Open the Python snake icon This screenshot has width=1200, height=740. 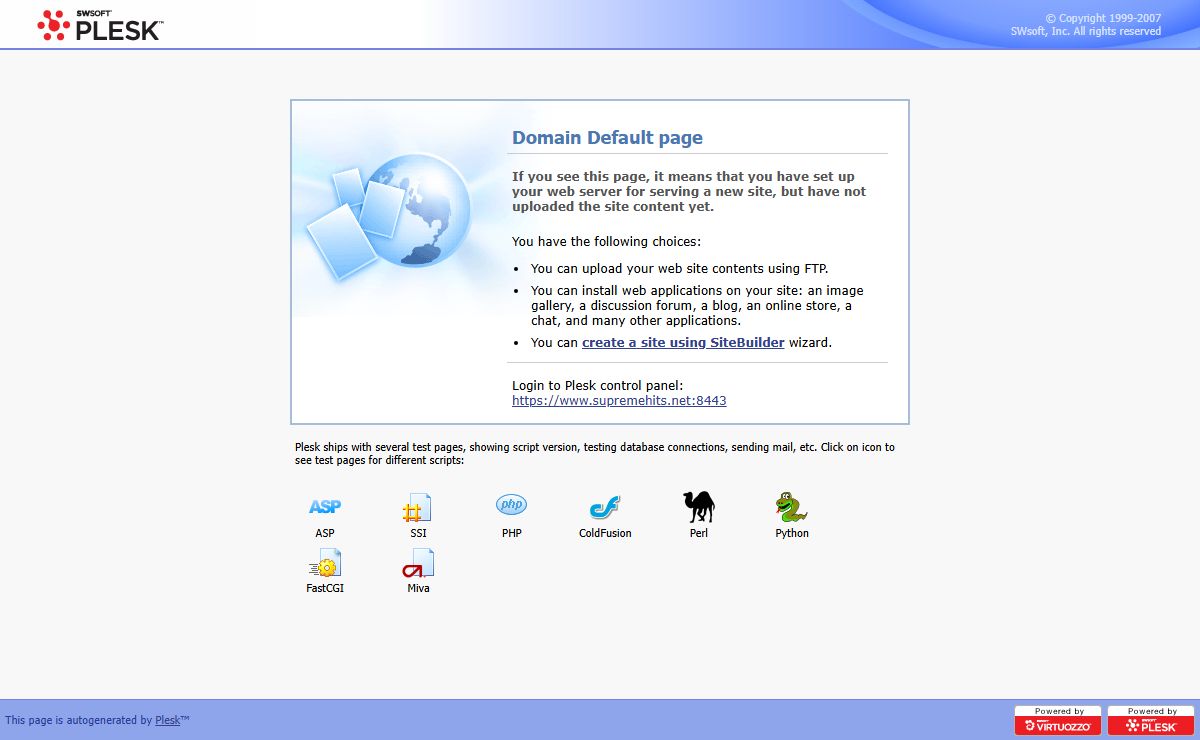point(792,507)
